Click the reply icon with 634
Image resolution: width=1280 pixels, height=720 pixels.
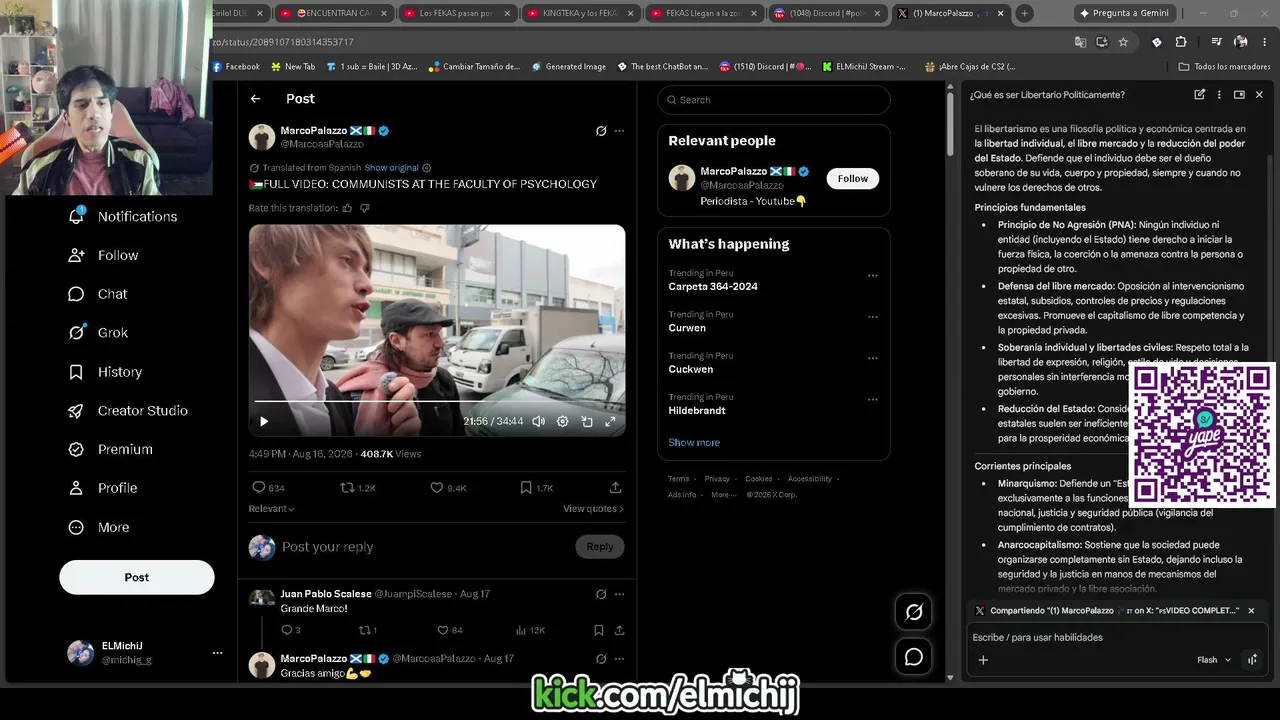point(268,488)
